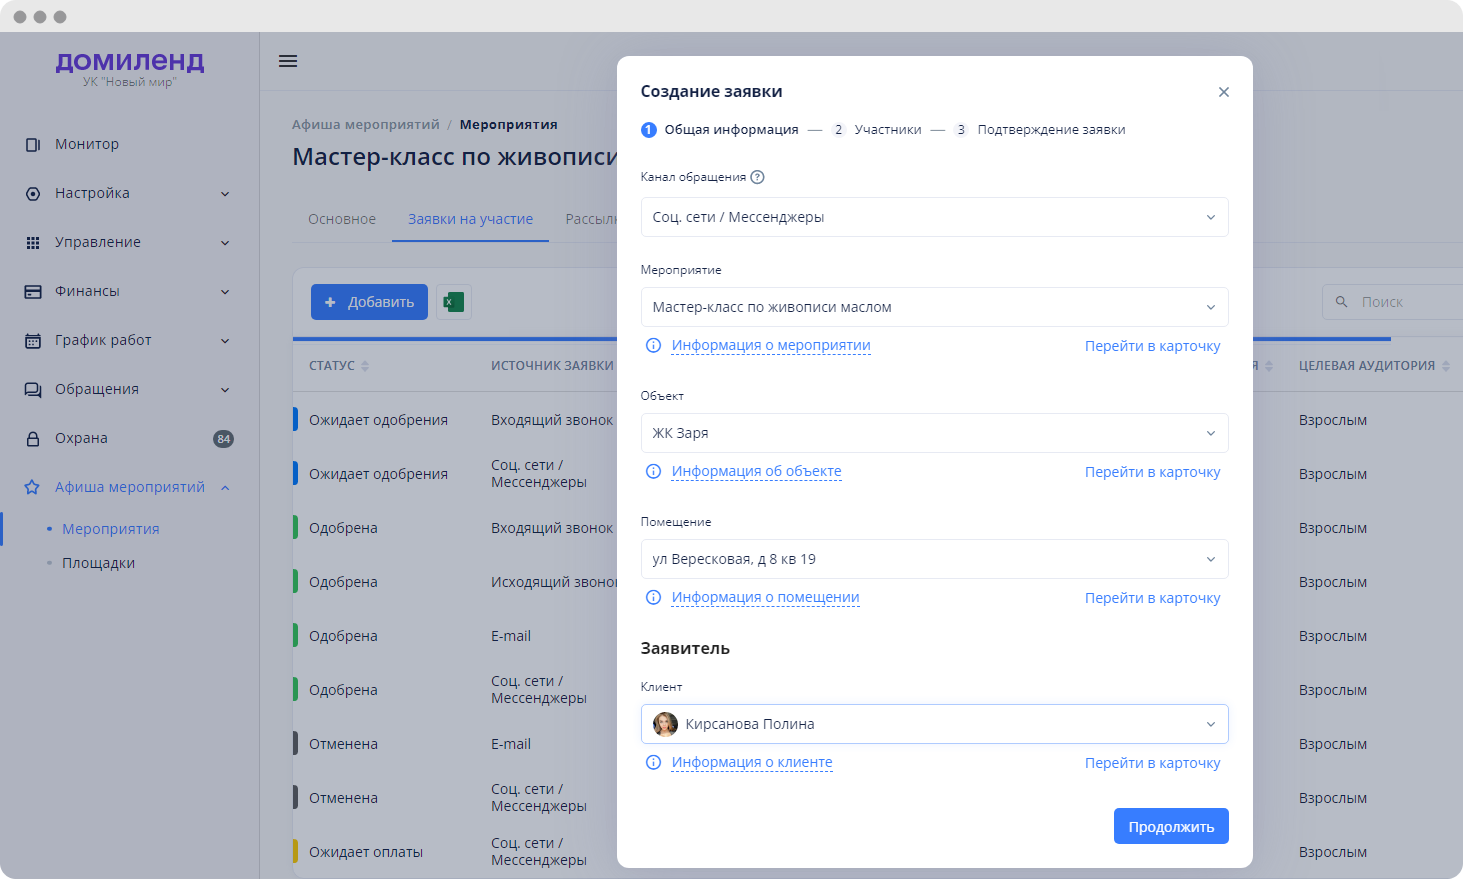Click the Настройка target icon
1463x879 pixels.
[x=33, y=194]
